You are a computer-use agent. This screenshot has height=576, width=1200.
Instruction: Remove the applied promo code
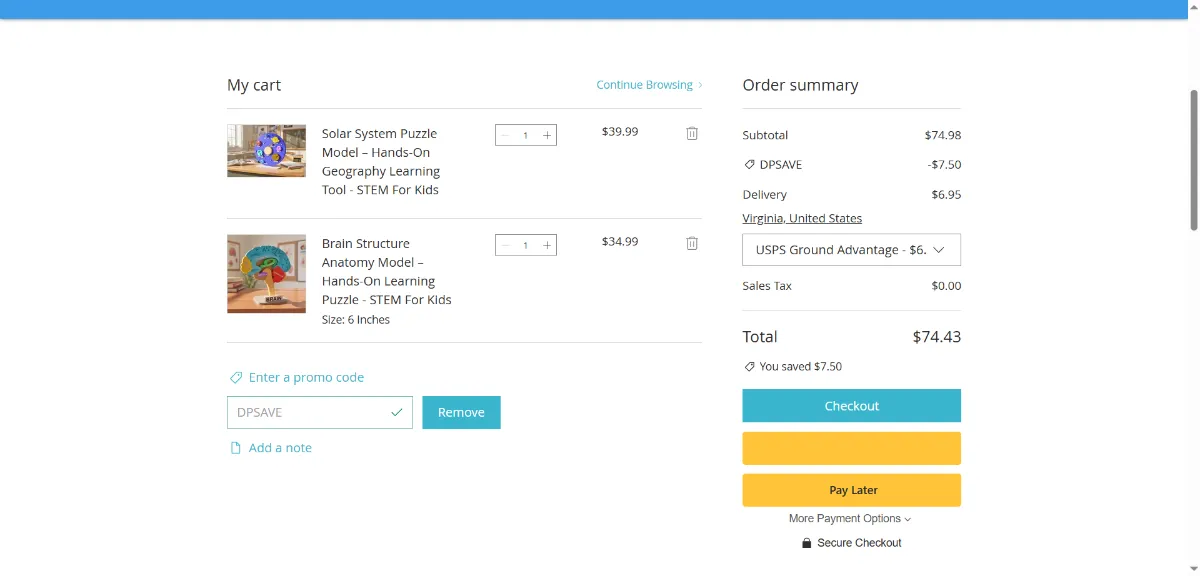point(461,412)
